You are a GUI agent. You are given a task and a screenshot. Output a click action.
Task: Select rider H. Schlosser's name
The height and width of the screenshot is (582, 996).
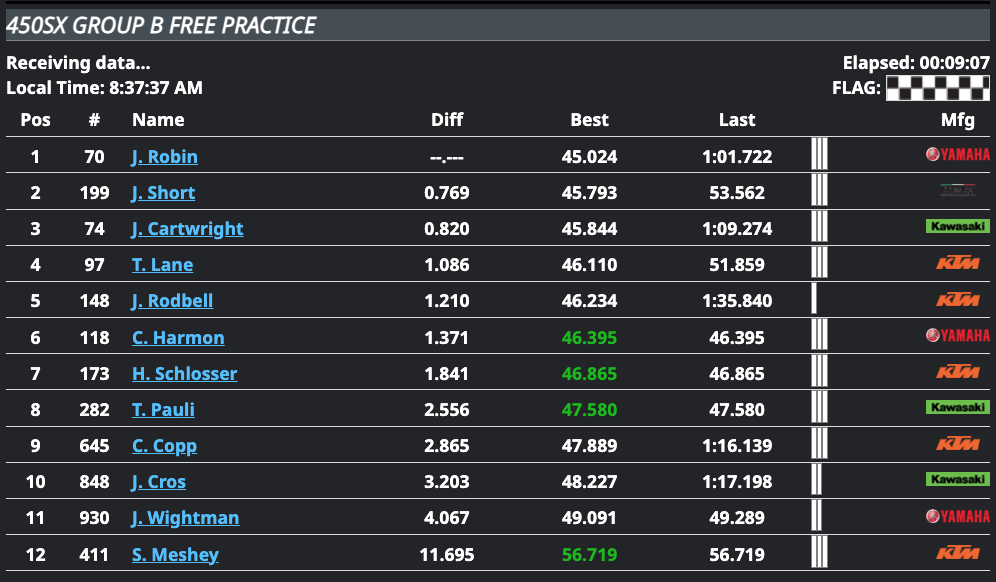pyautogui.click(x=184, y=374)
